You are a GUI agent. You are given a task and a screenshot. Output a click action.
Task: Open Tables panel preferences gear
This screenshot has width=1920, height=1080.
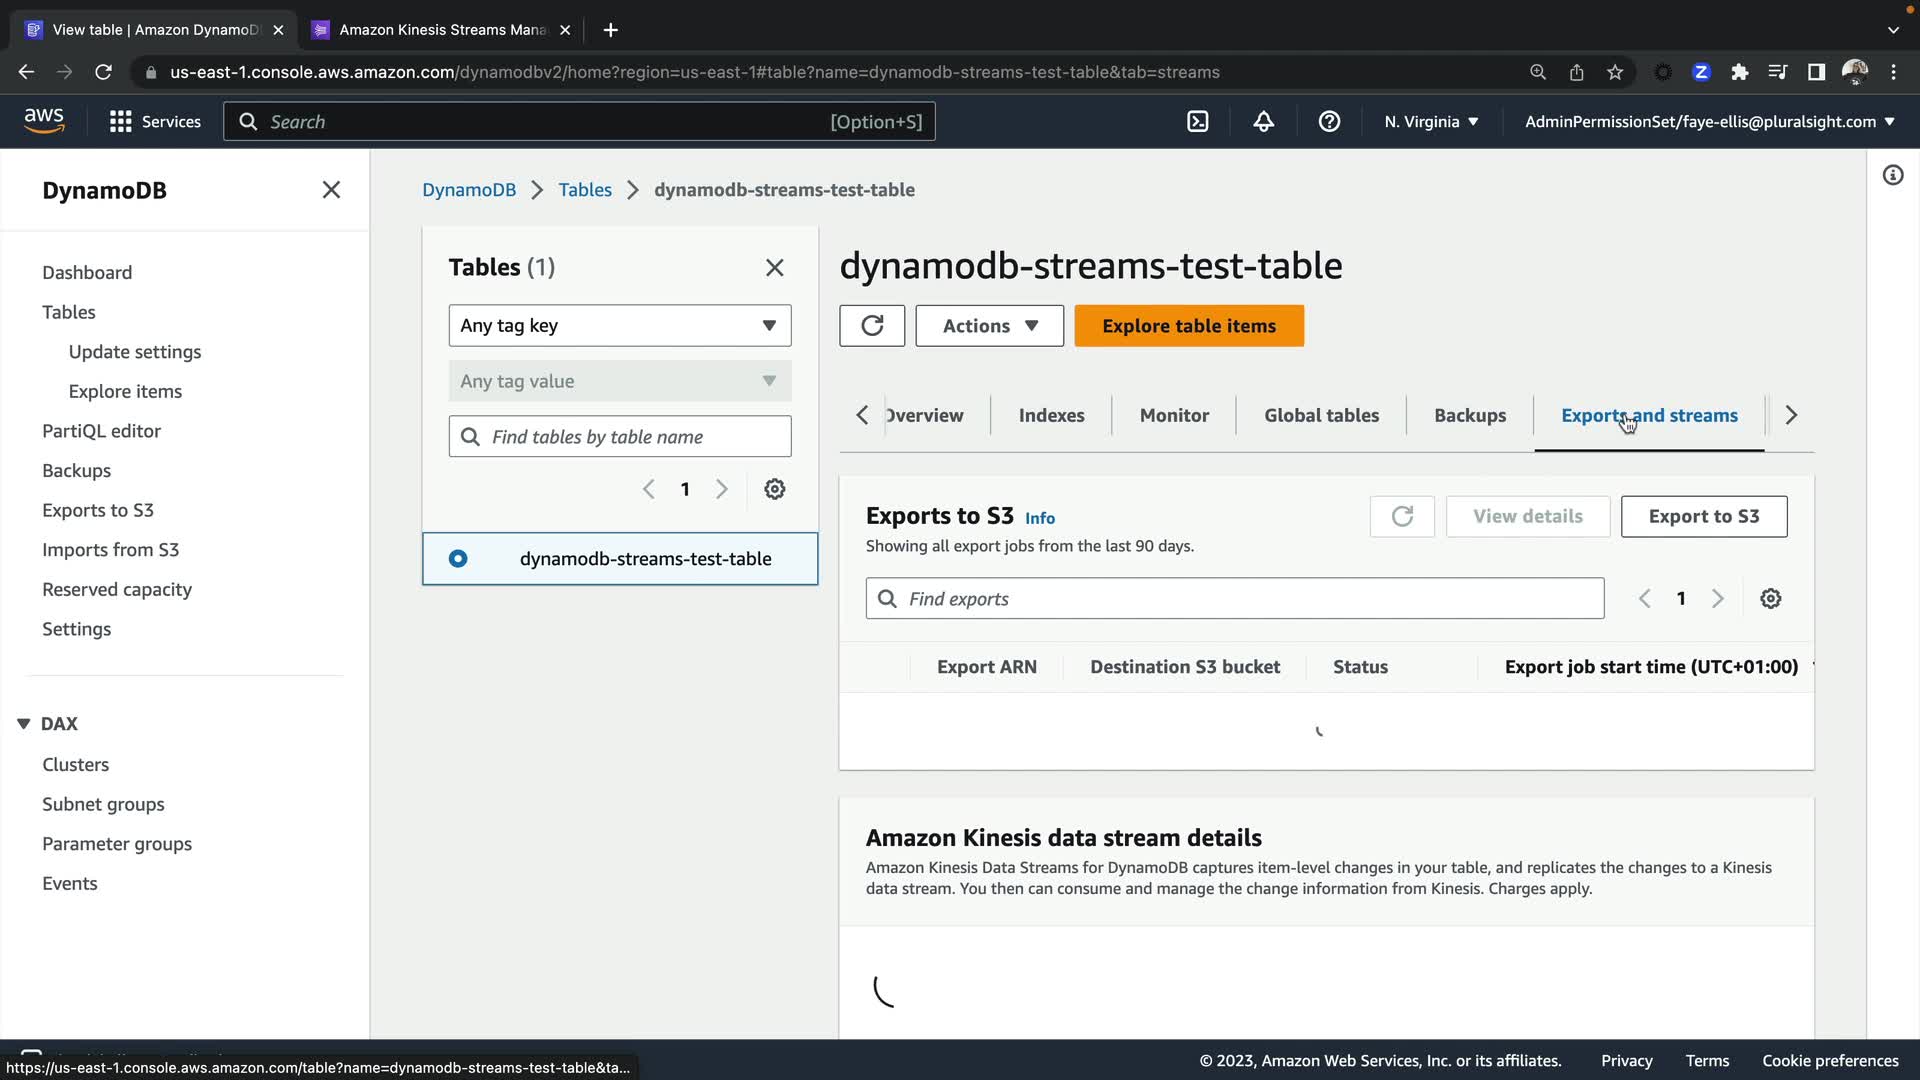[775, 489]
